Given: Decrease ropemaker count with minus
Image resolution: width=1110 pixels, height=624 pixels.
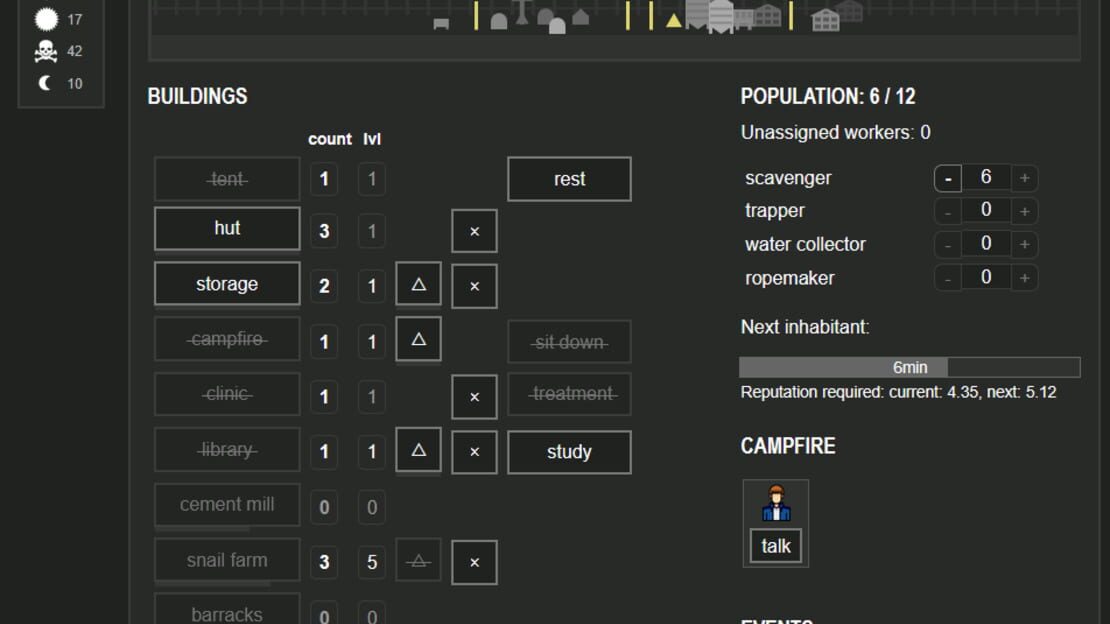Looking at the screenshot, I should click(x=948, y=278).
